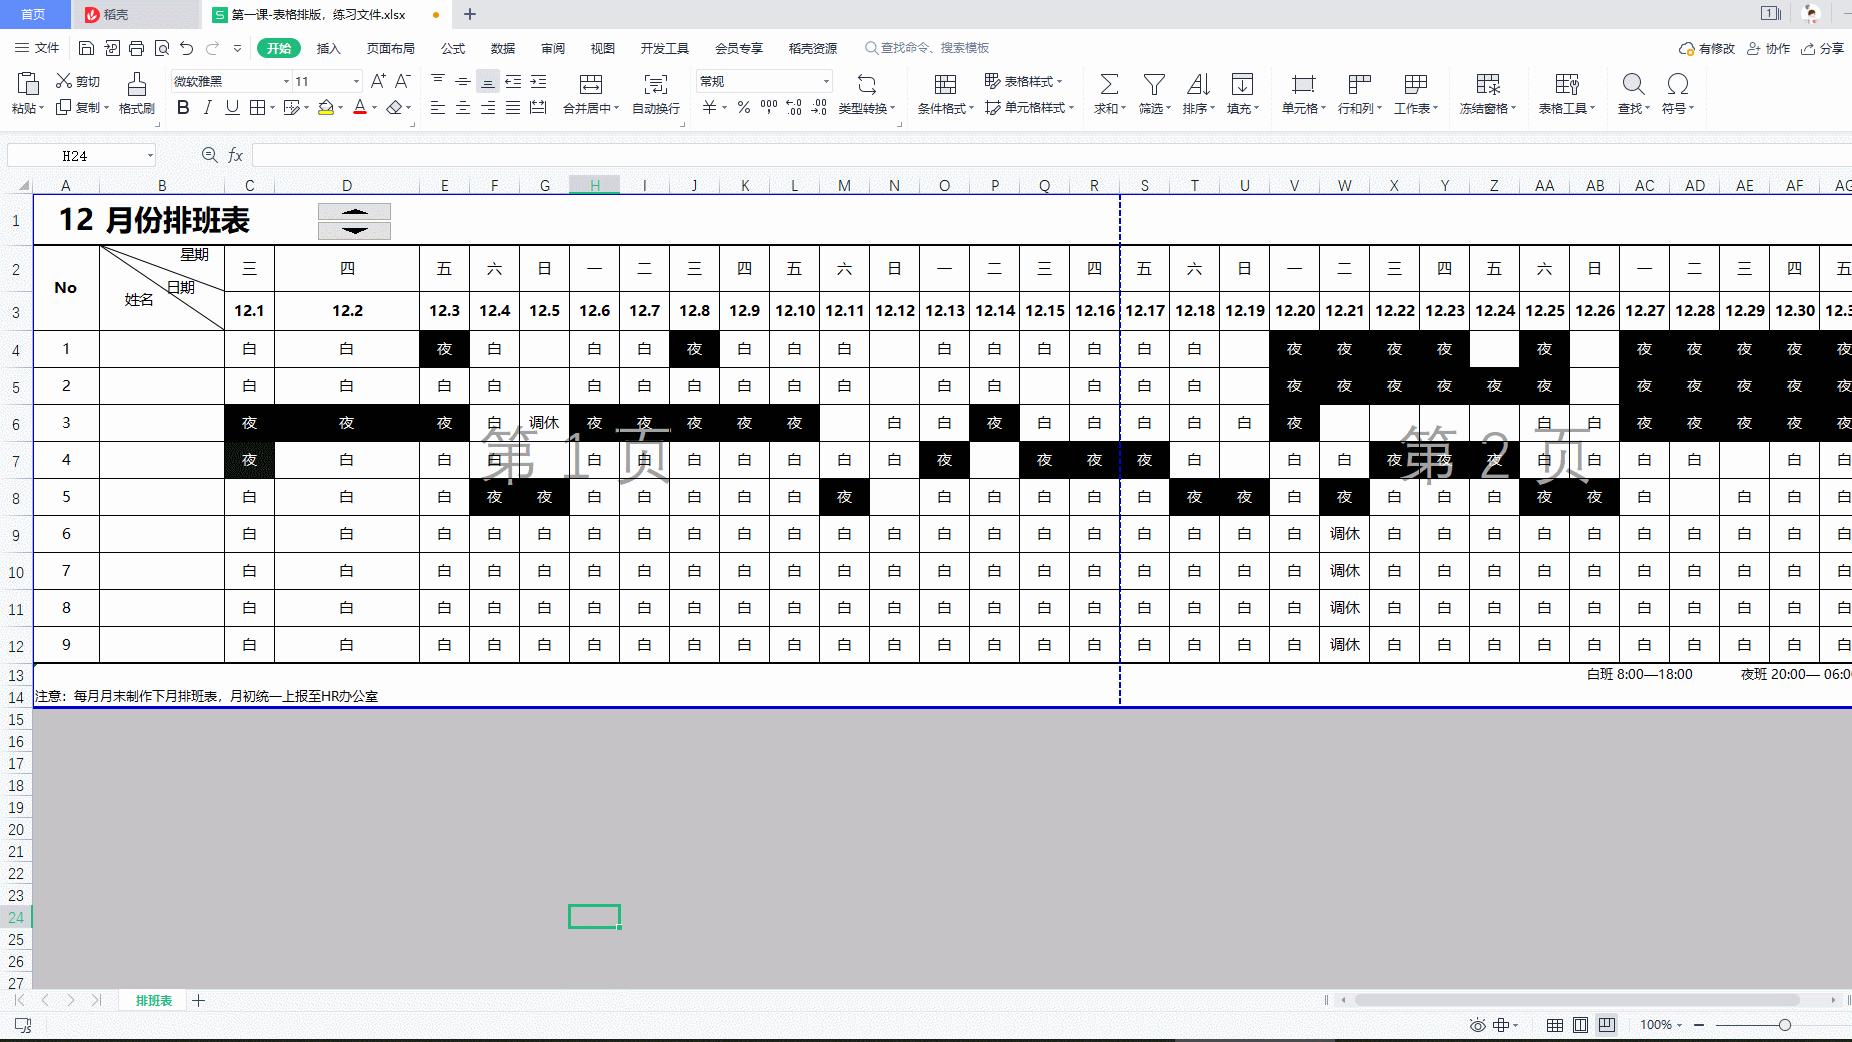The image size is (1852, 1042).
Task: Decrease decimal places
Action: 819,107
